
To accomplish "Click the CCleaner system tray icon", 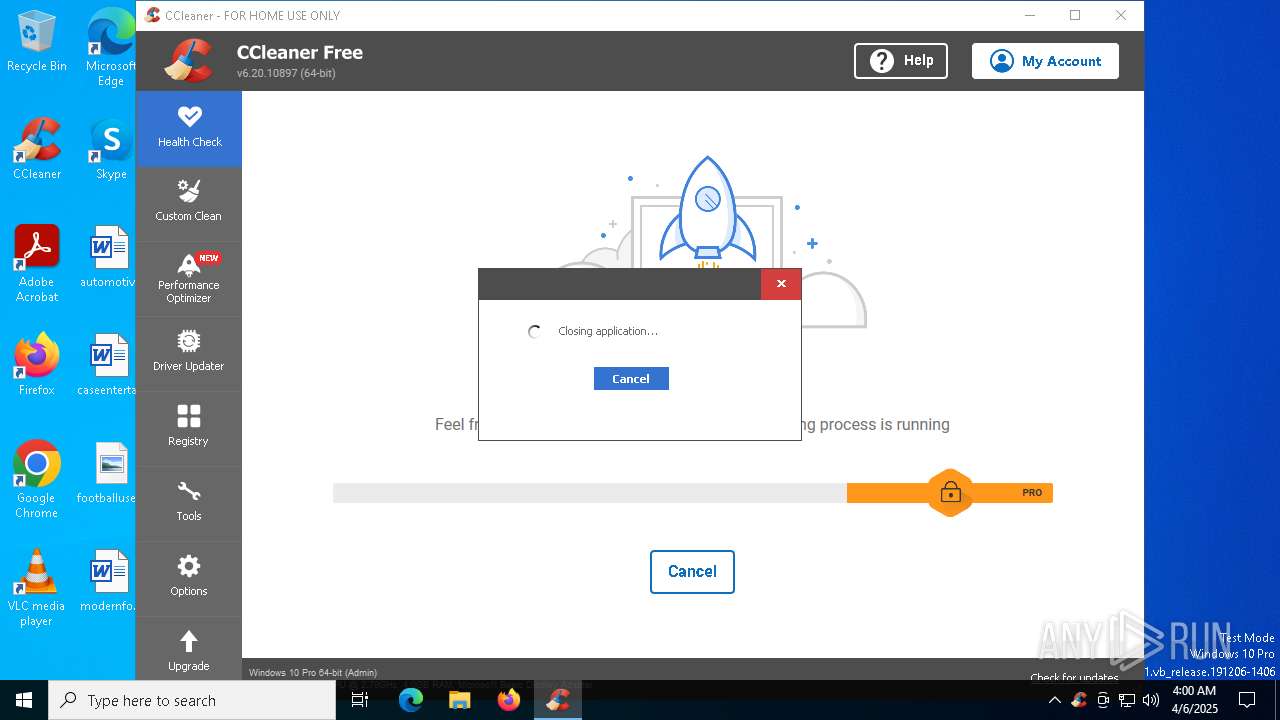I will tap(1078, 700).
